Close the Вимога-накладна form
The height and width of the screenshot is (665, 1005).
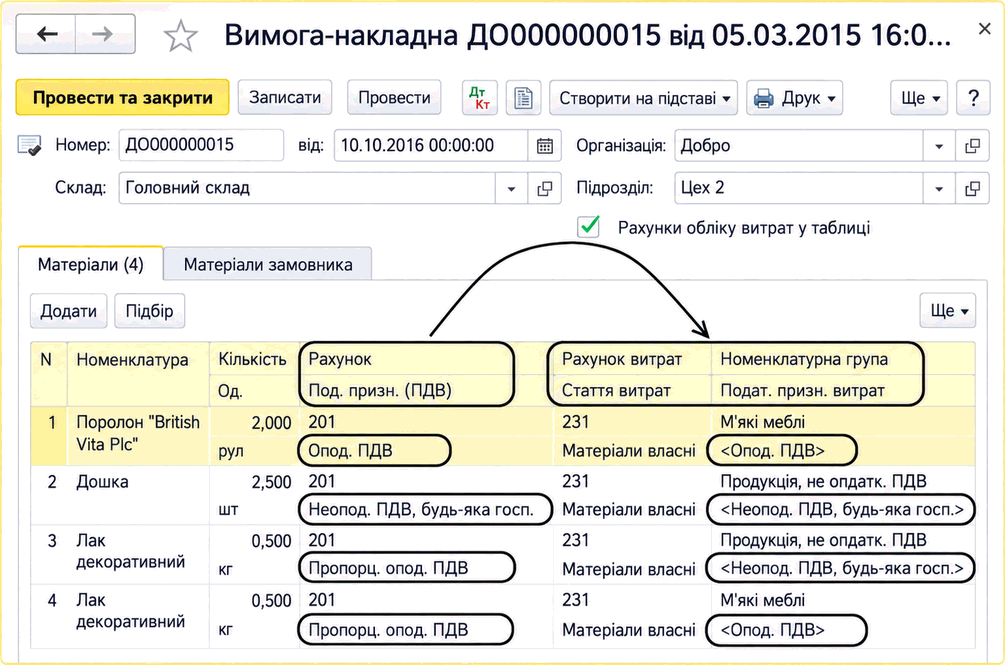[984, 29]
